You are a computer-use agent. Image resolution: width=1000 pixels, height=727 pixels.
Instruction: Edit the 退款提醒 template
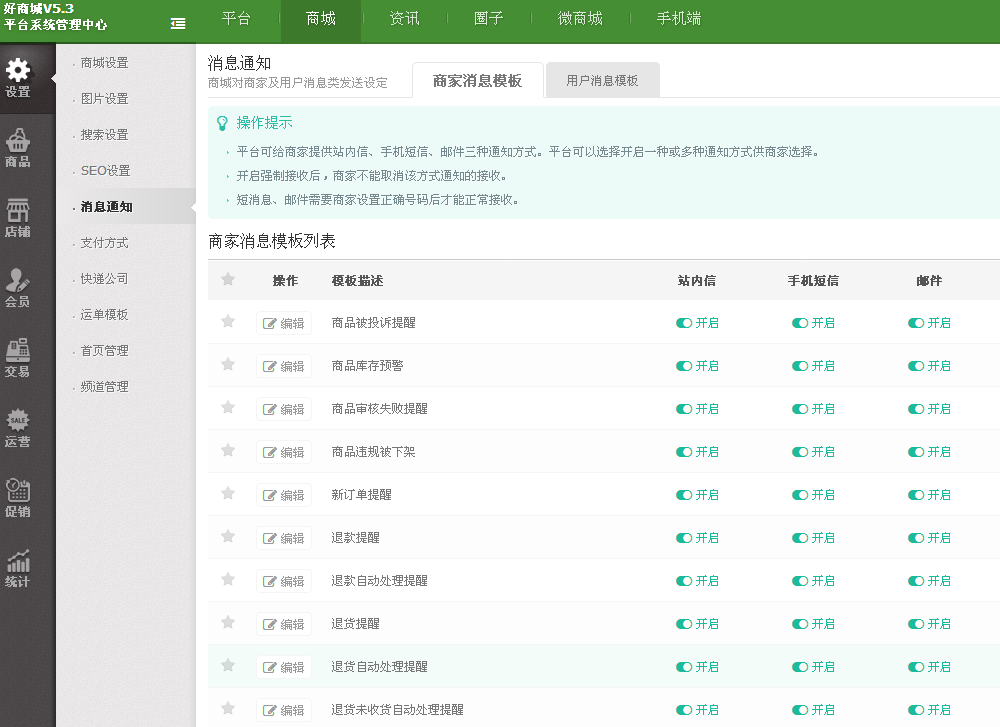click(x=284, y=538)
